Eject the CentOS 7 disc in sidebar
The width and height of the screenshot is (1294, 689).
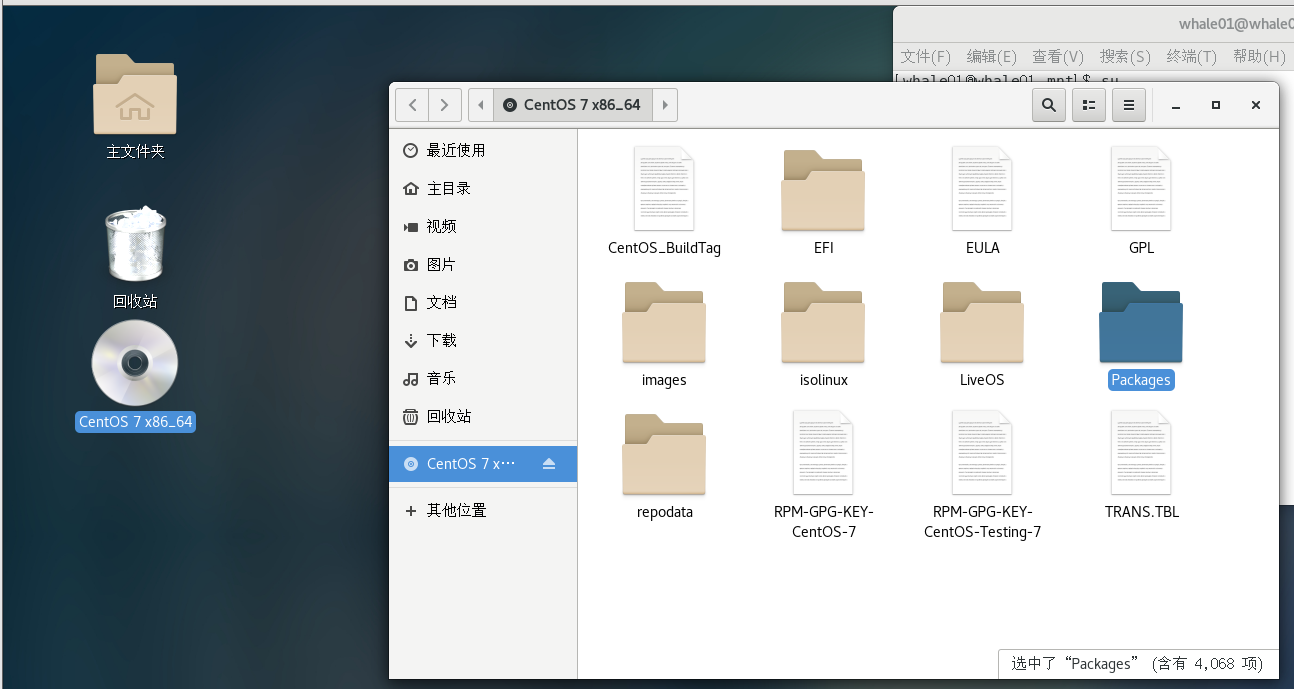tap(548, 464)
